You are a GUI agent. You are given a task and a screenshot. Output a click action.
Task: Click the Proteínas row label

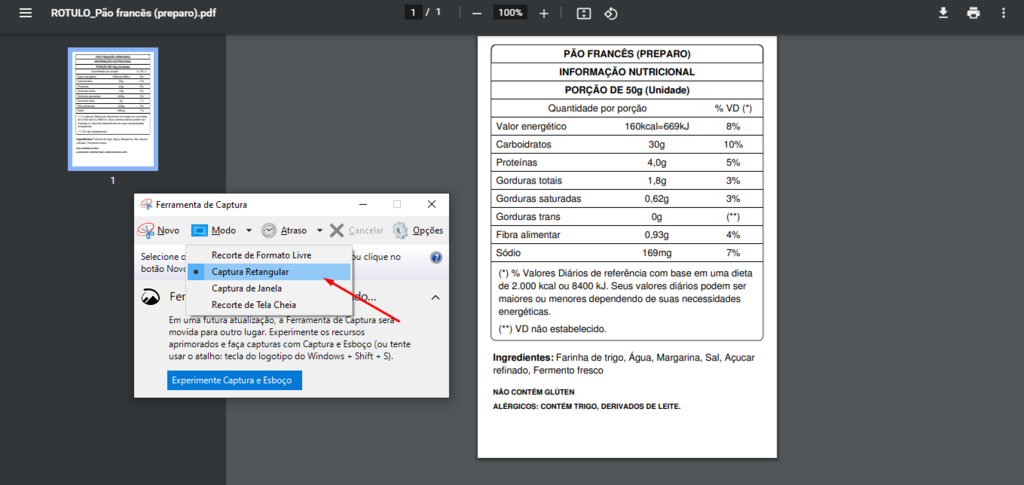coord(517,163)
